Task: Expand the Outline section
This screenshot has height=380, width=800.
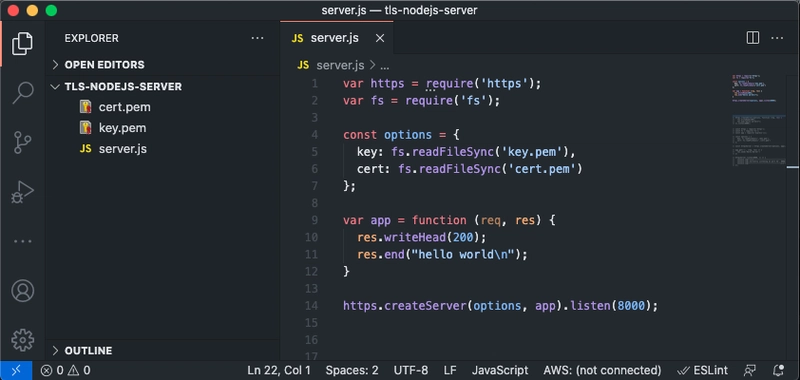Action: point(163,351)
